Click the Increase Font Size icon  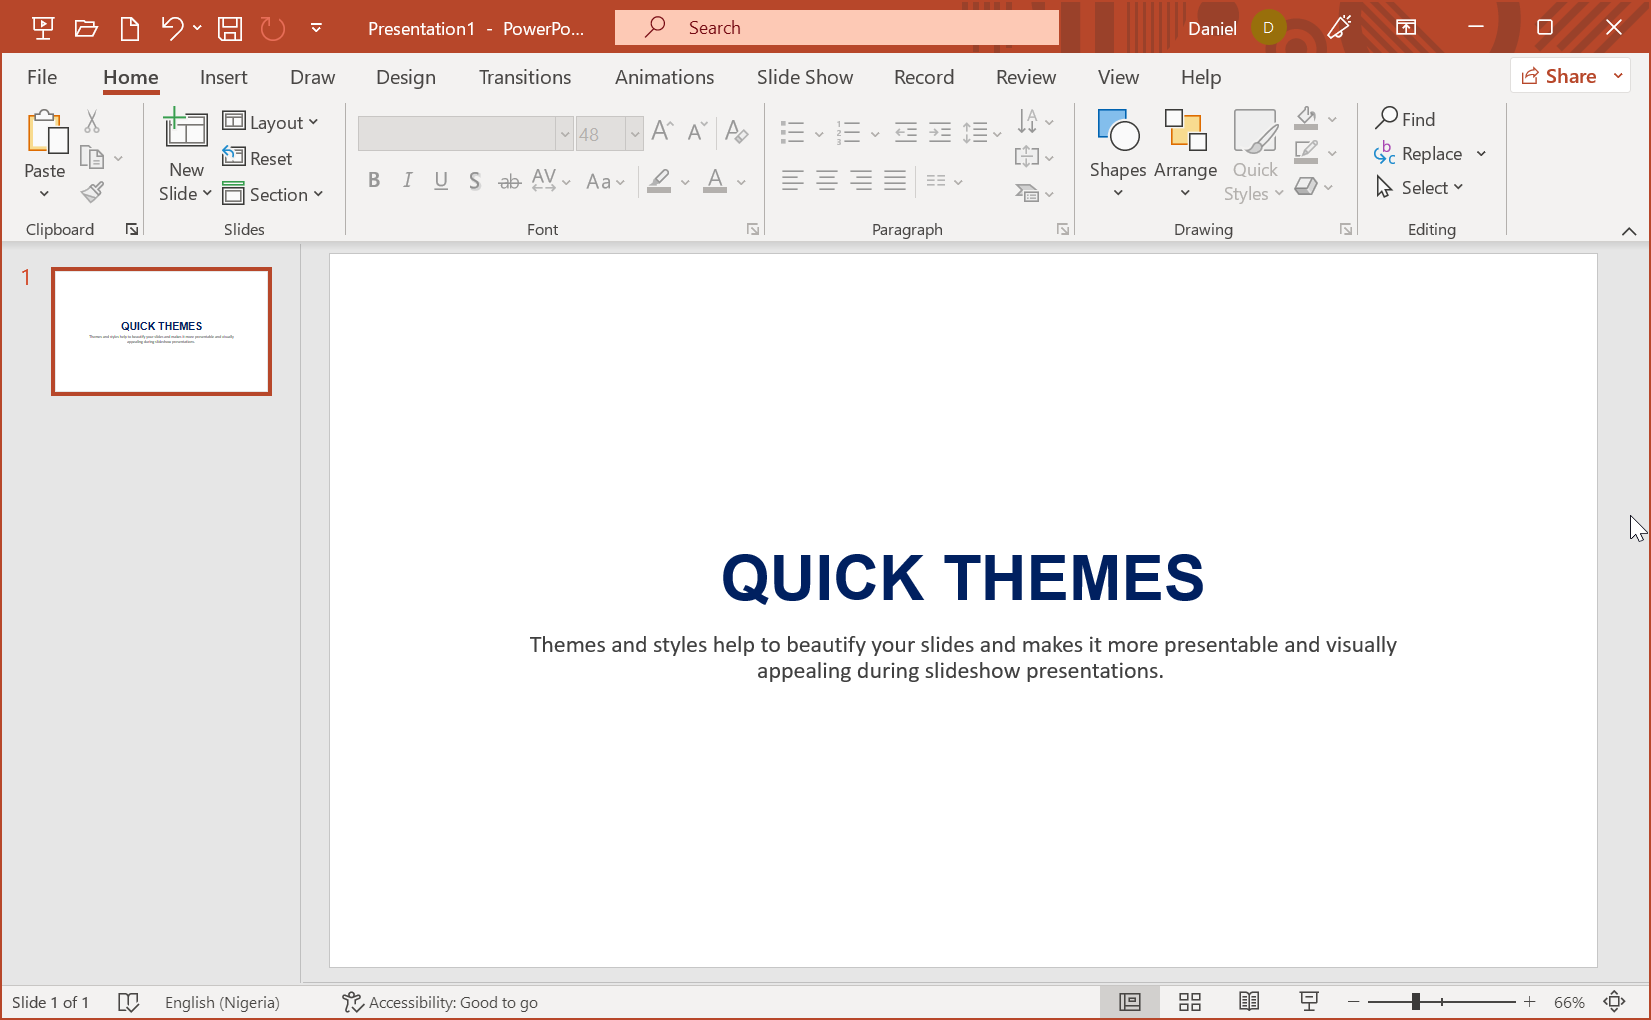tap(660, 130)
